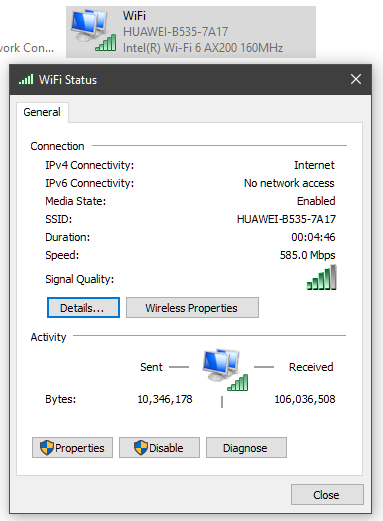
Task: Click the Signal Quality bars indicator
Action: (x=322, y=277)
